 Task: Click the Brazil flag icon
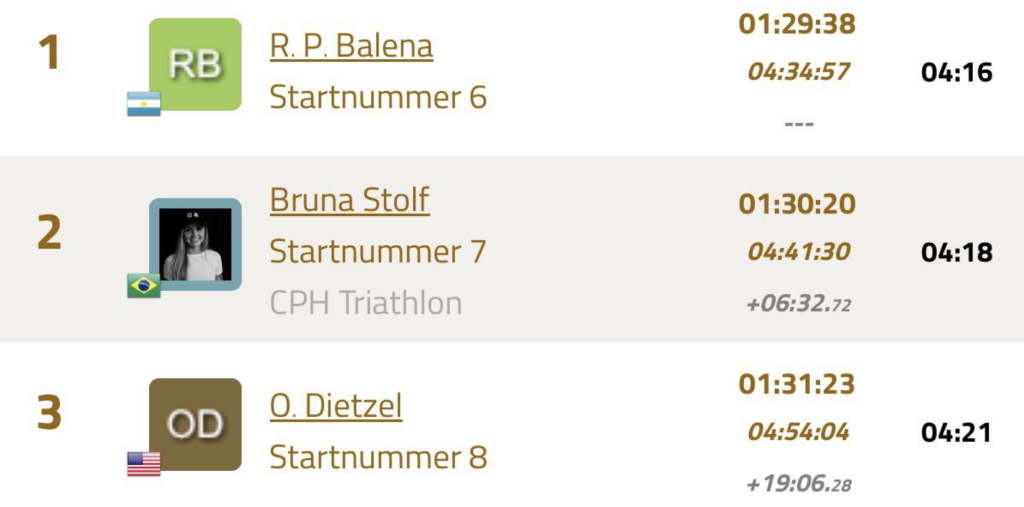point(144,286)
